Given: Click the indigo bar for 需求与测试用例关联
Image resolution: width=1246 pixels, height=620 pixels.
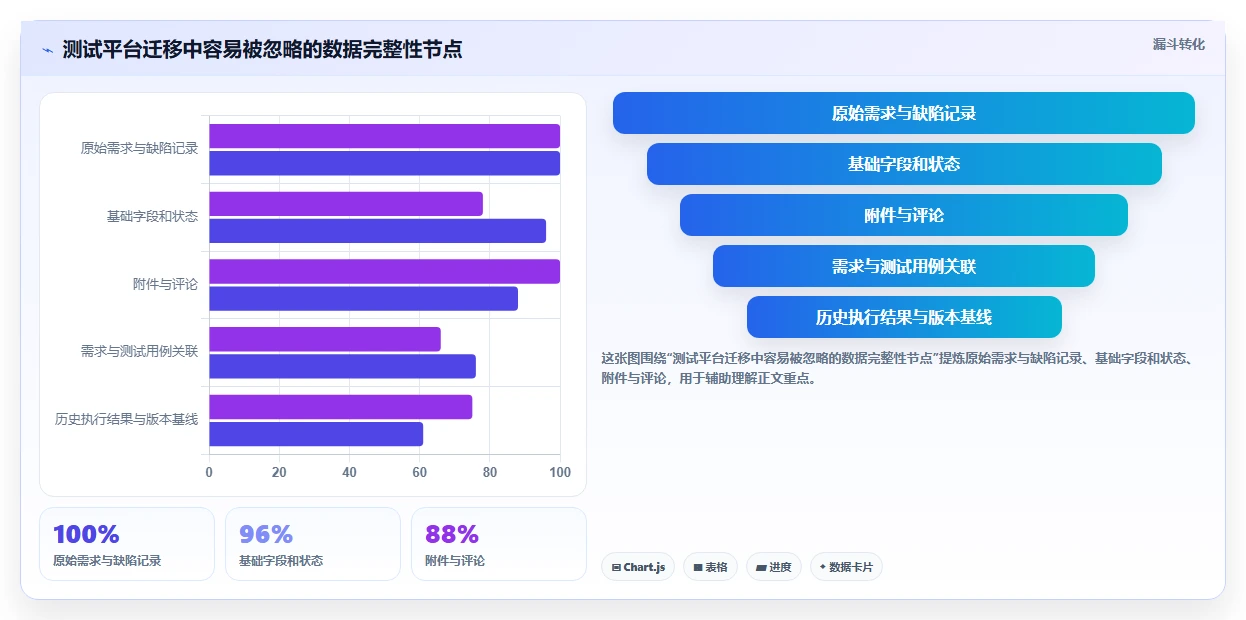Looking at the screenshot, I should [342, 366].
